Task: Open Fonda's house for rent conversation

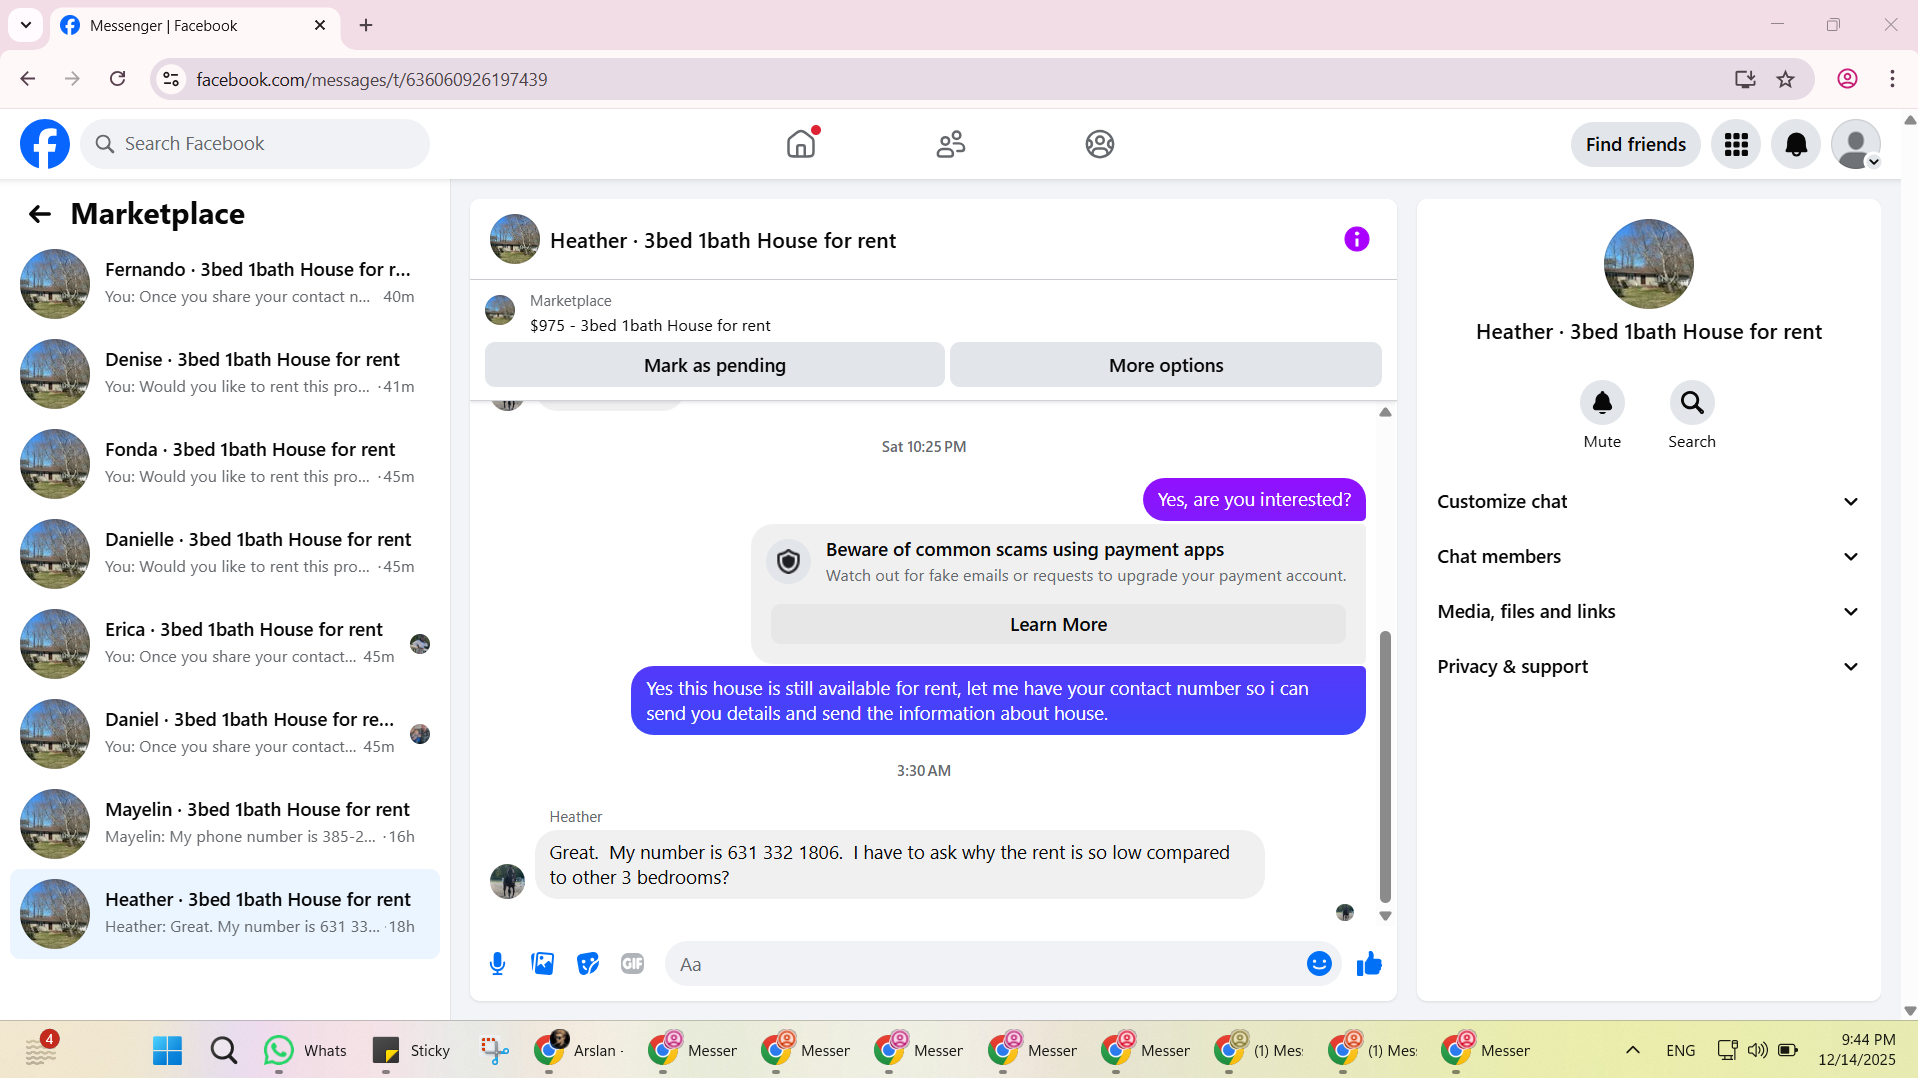Action: [x=225, y=464]
